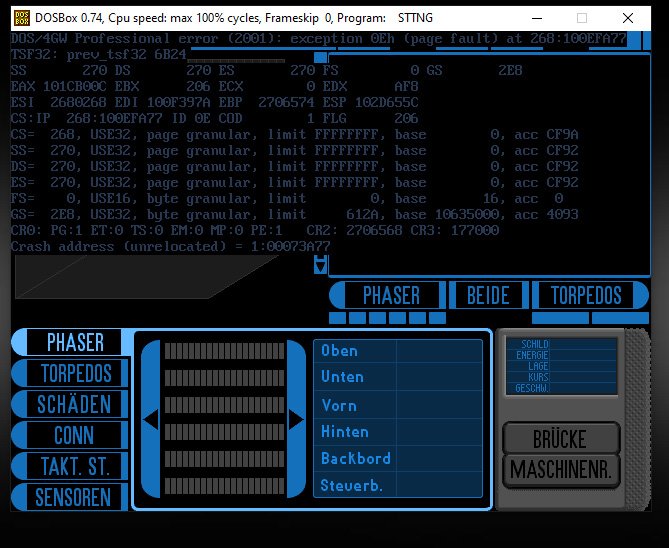Select the Hinten shield row

[398, 431]
